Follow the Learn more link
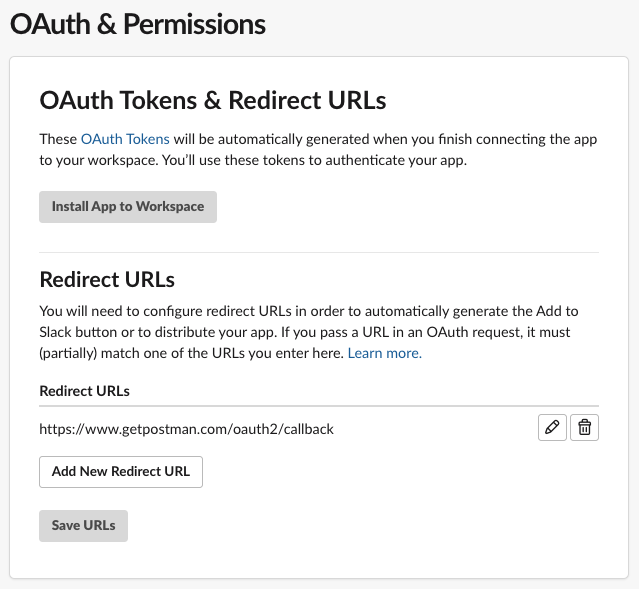Image resolution: width=639 pixels, height=589 pixels. (385, 353)
